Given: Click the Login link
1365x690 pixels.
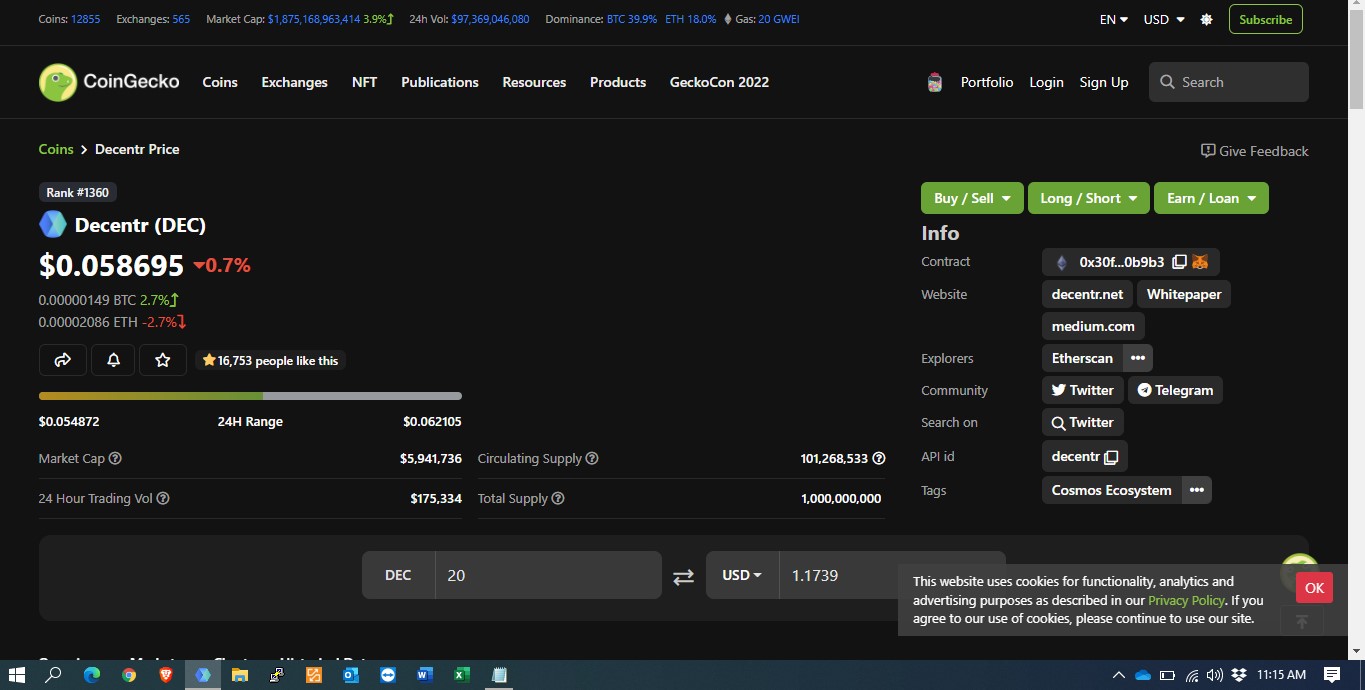Looking at the screenshot, I should click(1046, 82).
